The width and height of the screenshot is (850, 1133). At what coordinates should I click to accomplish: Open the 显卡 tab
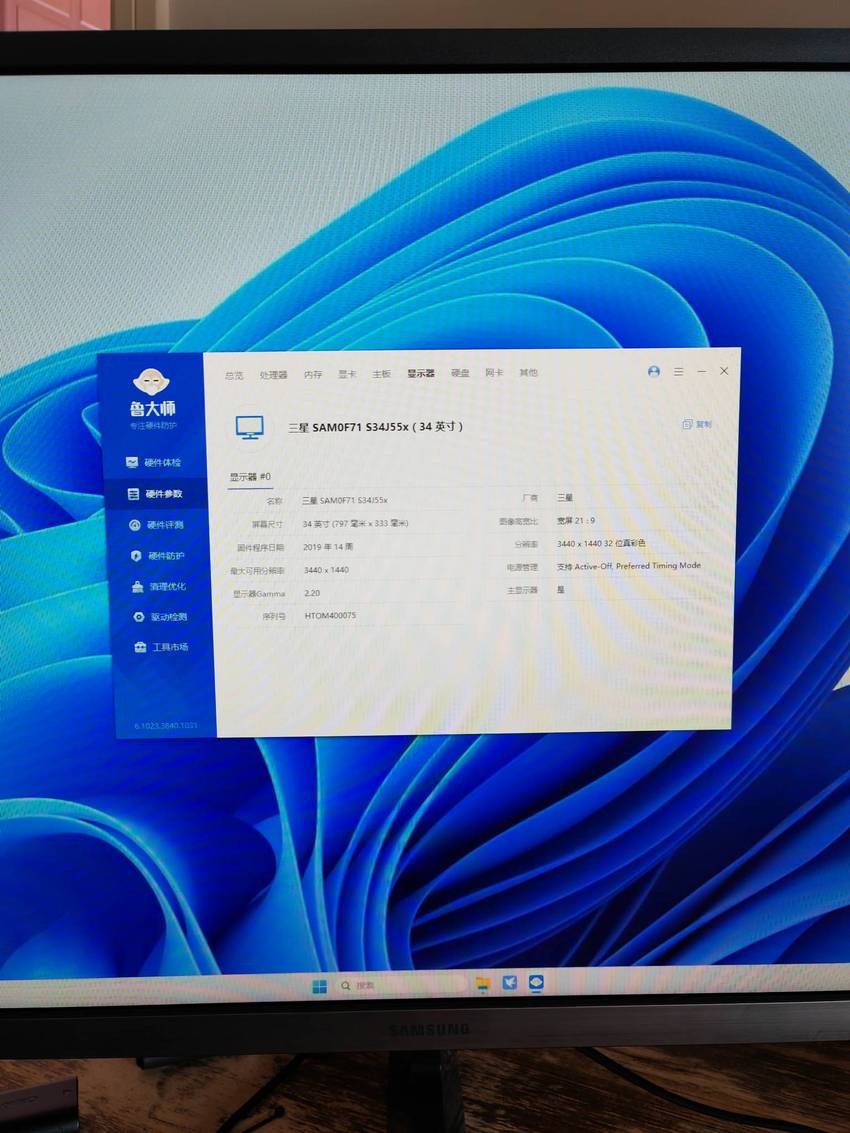coord(347,374)
